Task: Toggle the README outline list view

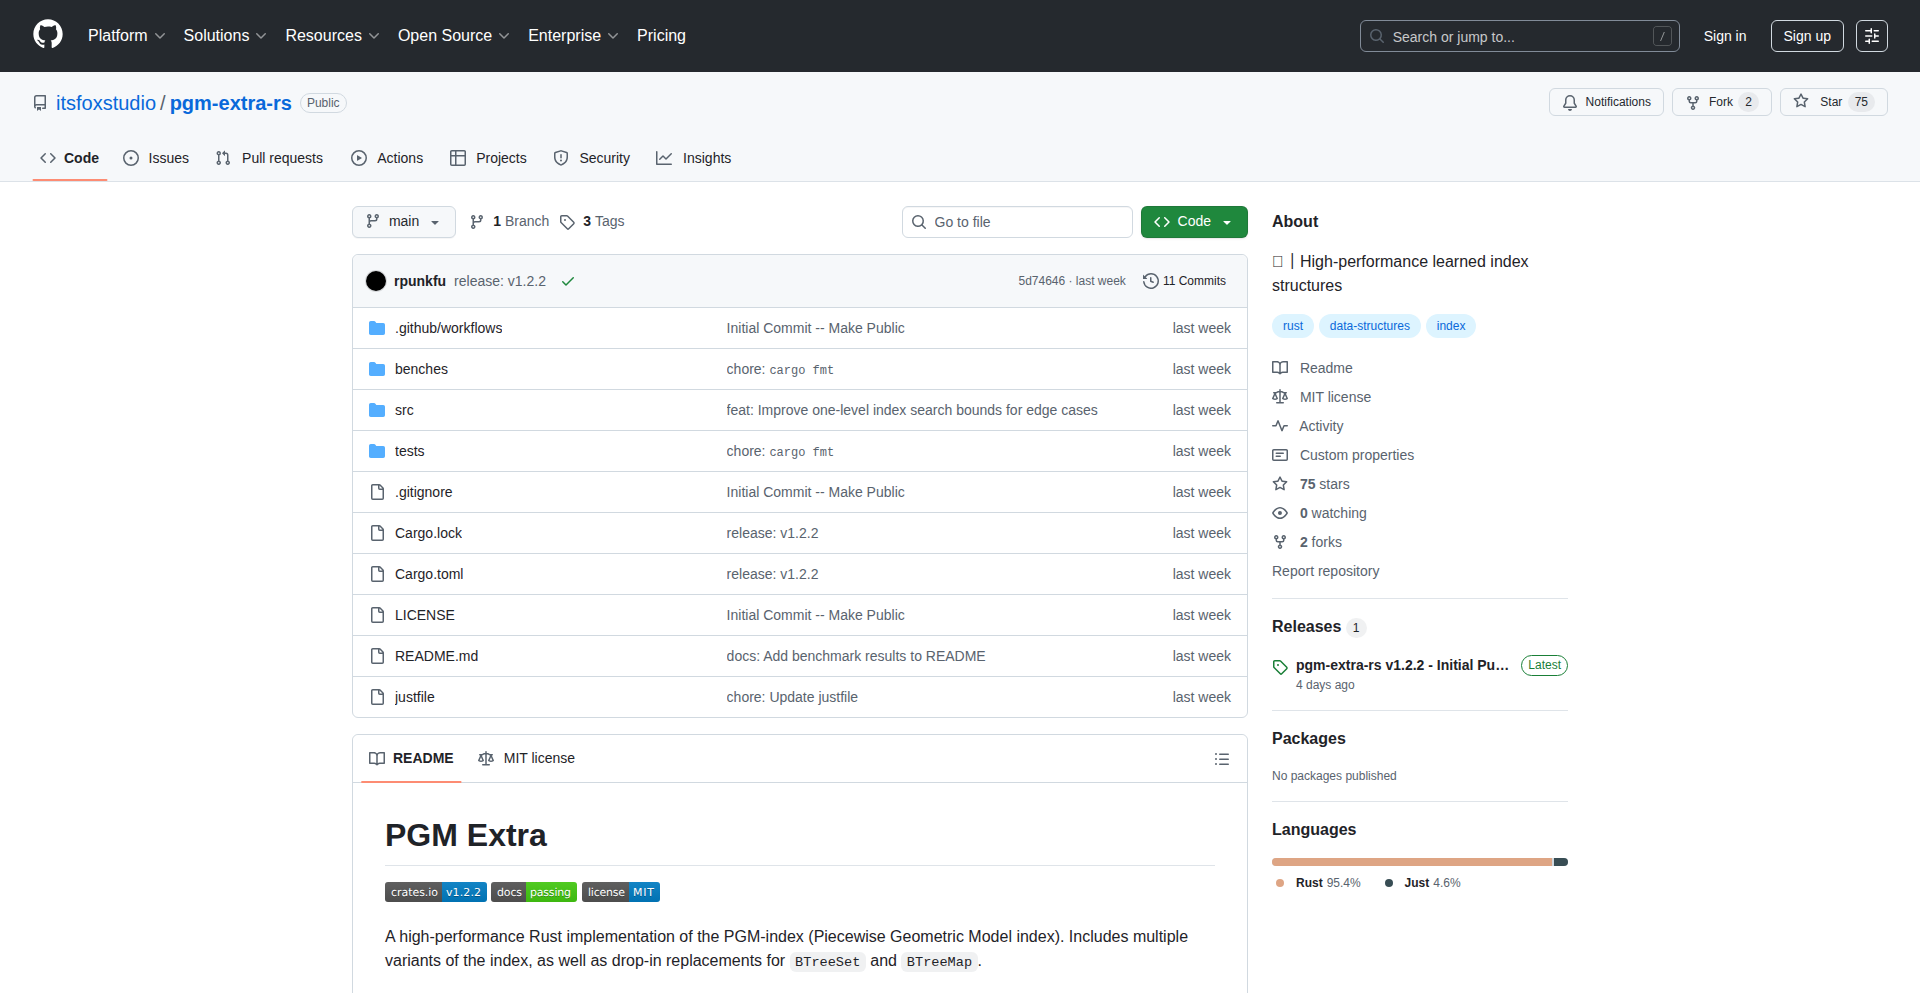Action: pos(1222,759)
